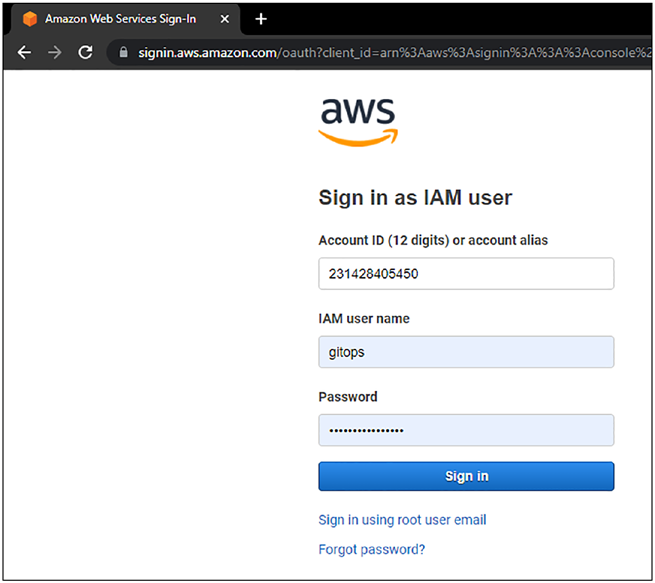Viewport: 655px width, 583px height.
Task: View site info via padlock icon
Action: [123, 52]
